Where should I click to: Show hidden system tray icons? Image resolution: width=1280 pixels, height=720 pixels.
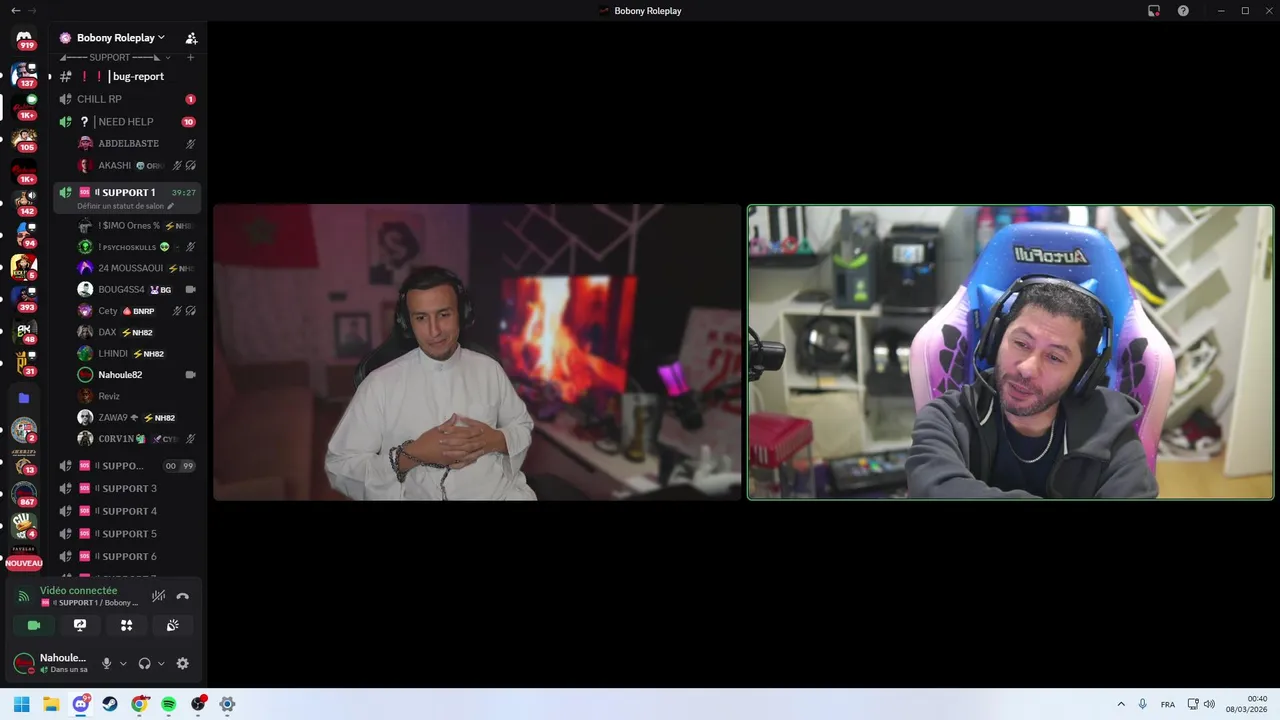pyautogui.click(x=1121, y=704)
